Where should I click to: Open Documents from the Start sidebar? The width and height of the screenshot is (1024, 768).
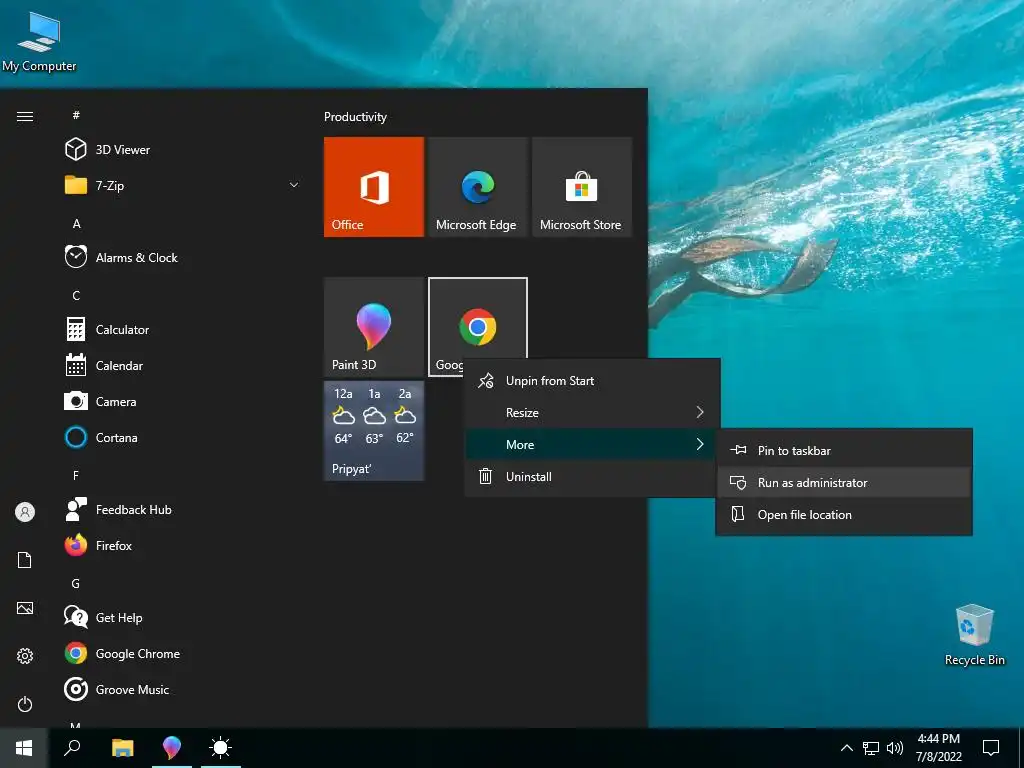pos(25,560)
